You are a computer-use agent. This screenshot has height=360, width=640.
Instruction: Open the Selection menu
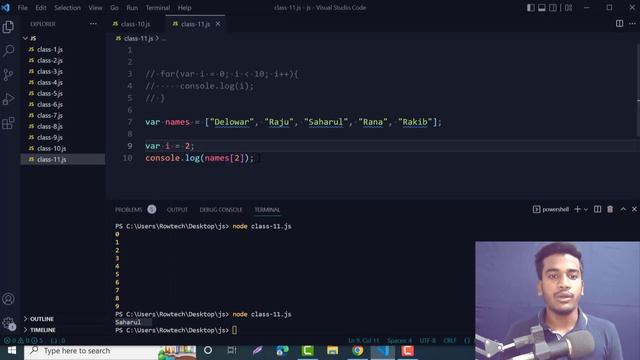point(67,8)
